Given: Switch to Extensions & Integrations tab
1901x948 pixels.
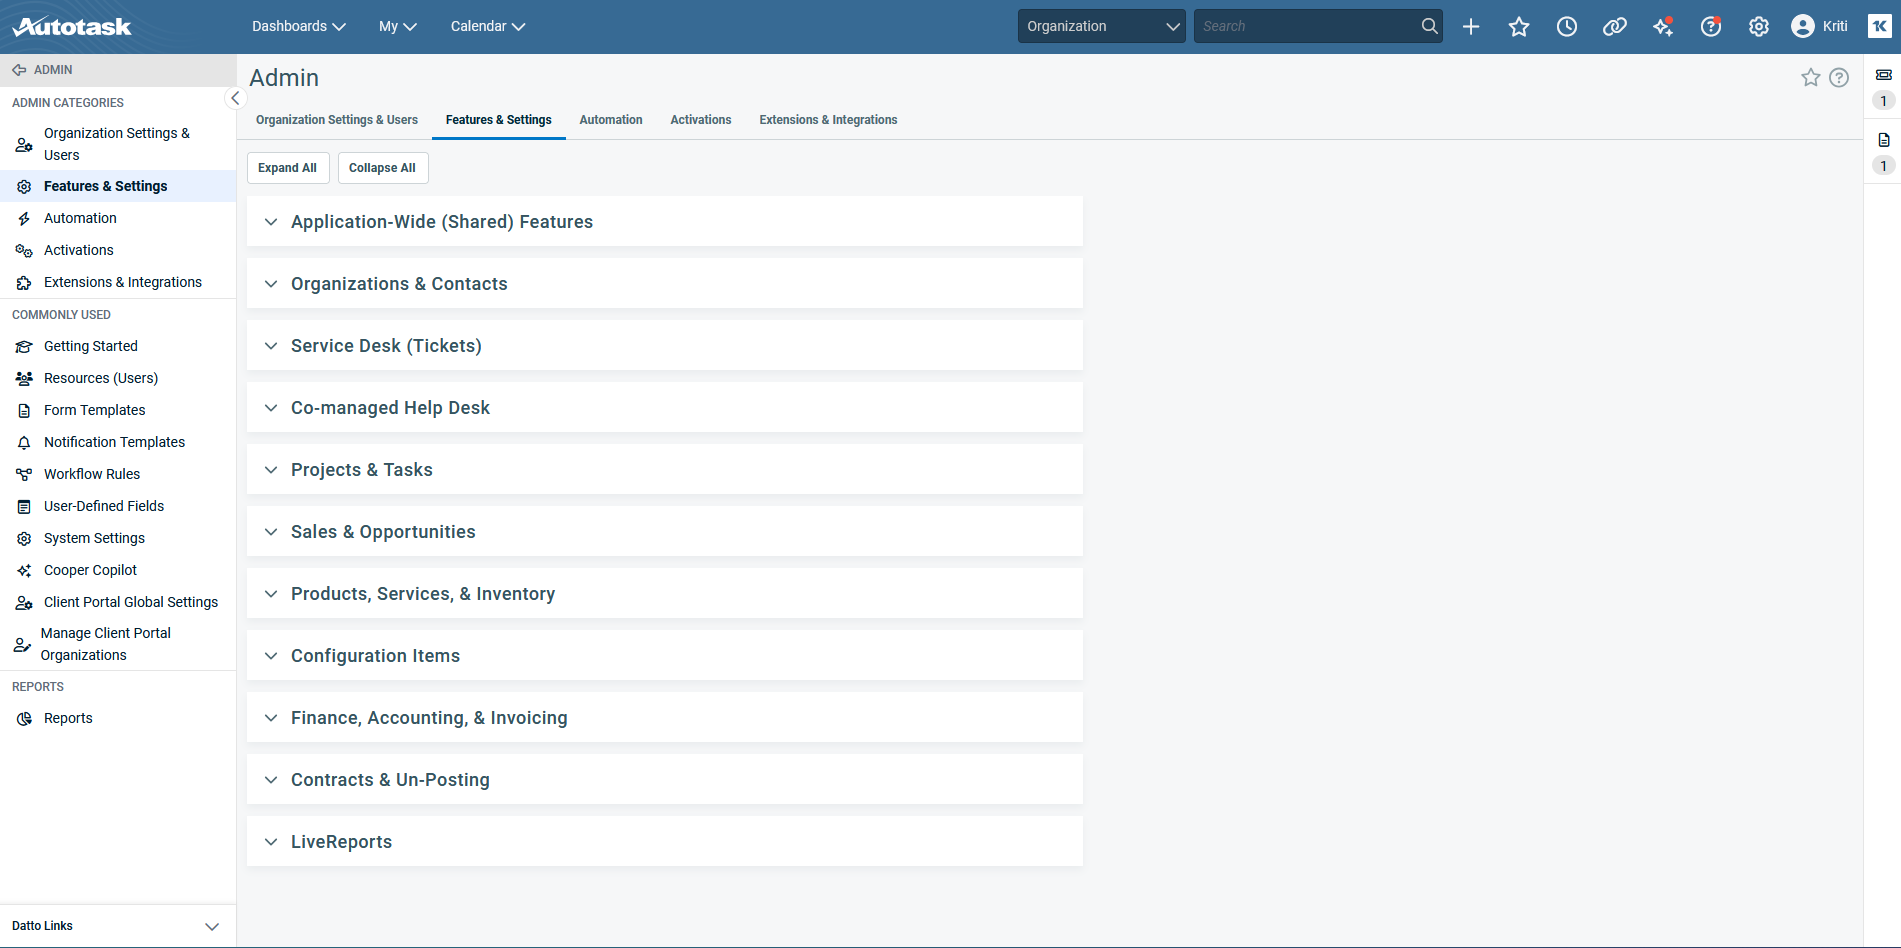Looking at the screenshot, I should [x=828, y=120].
